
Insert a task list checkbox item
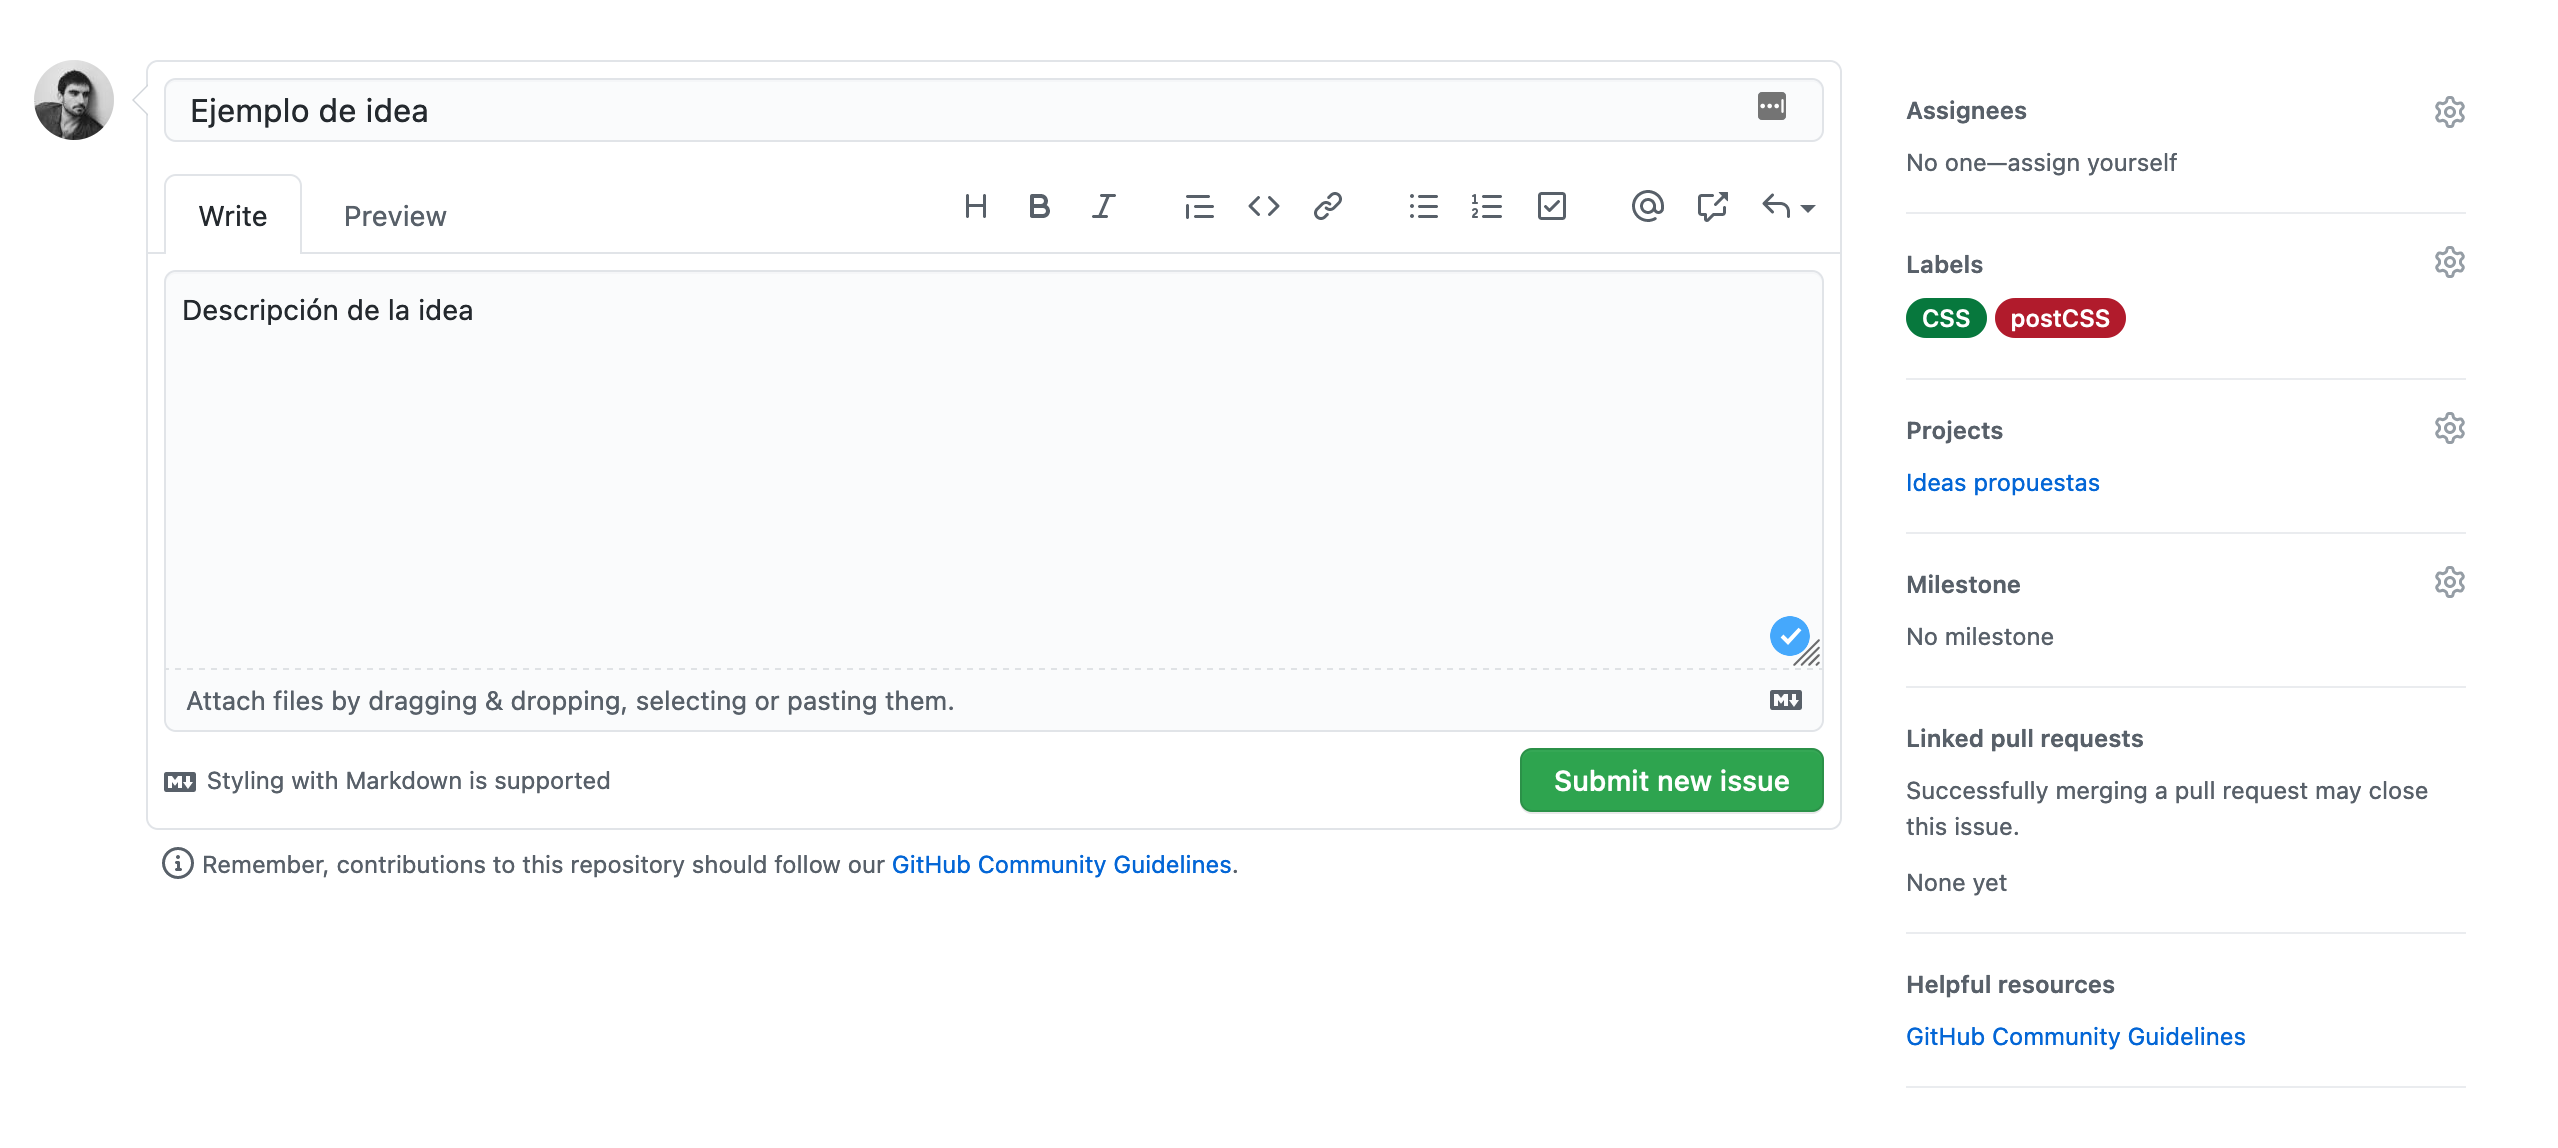click(1551, 207)
